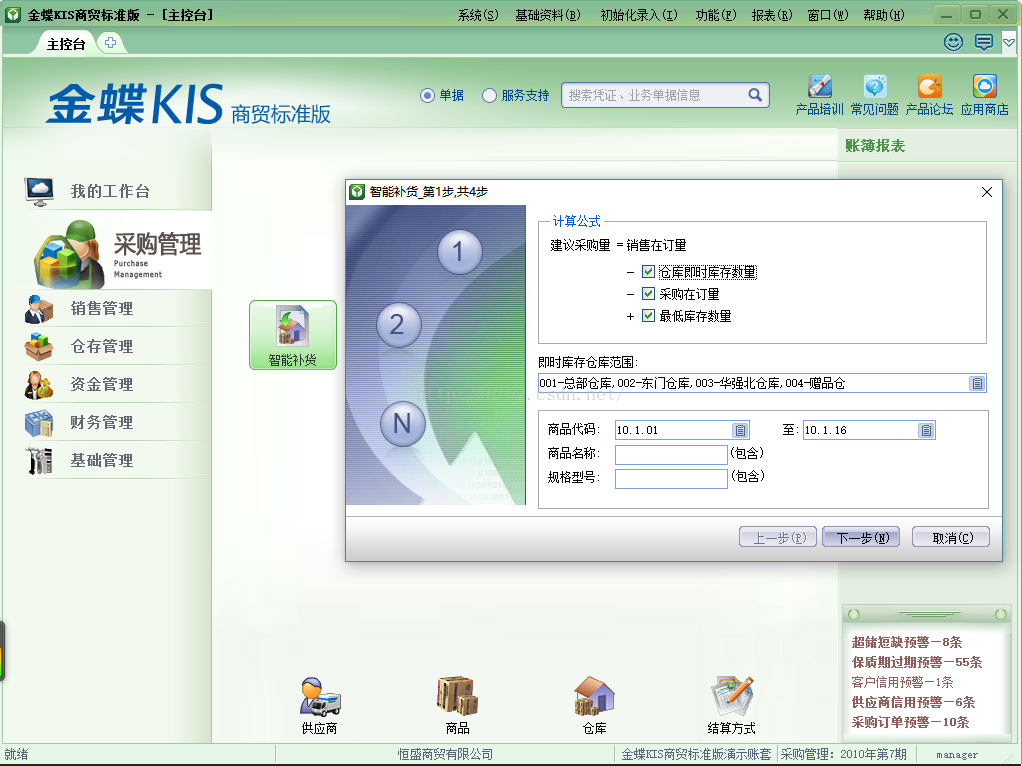Viewport: 1022px width, 766px height.
Task: Click the 规格型号 input field
Action: coord(671,479)
